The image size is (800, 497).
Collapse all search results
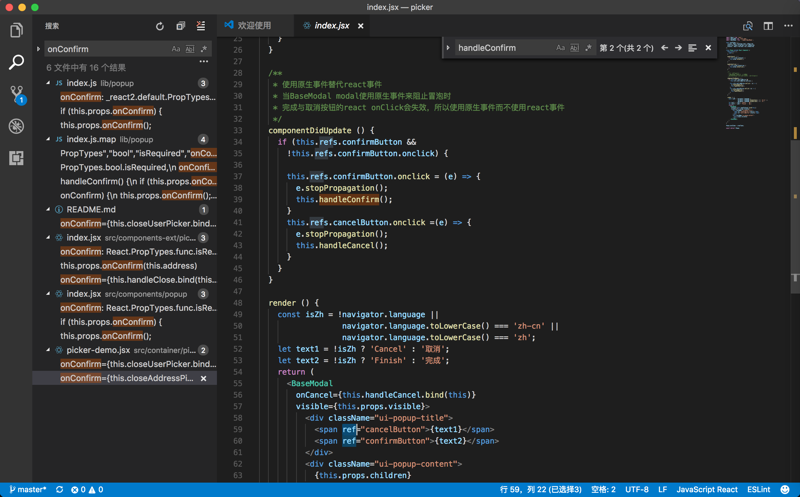pyautogui.click(x=181, y=26)
